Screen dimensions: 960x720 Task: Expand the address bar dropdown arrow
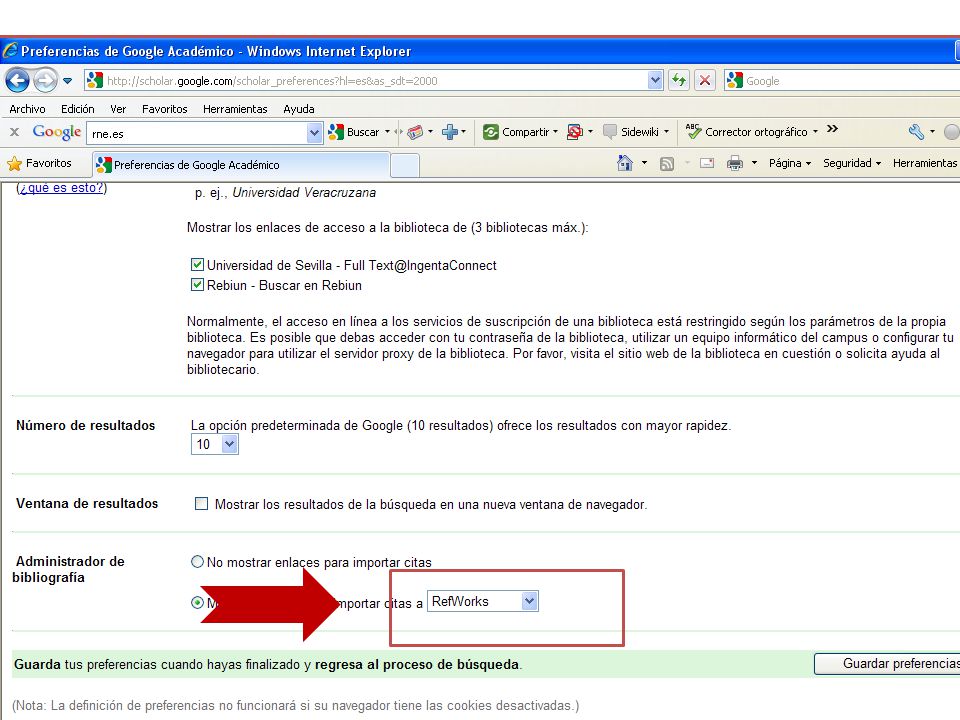(x=655, y=81)
